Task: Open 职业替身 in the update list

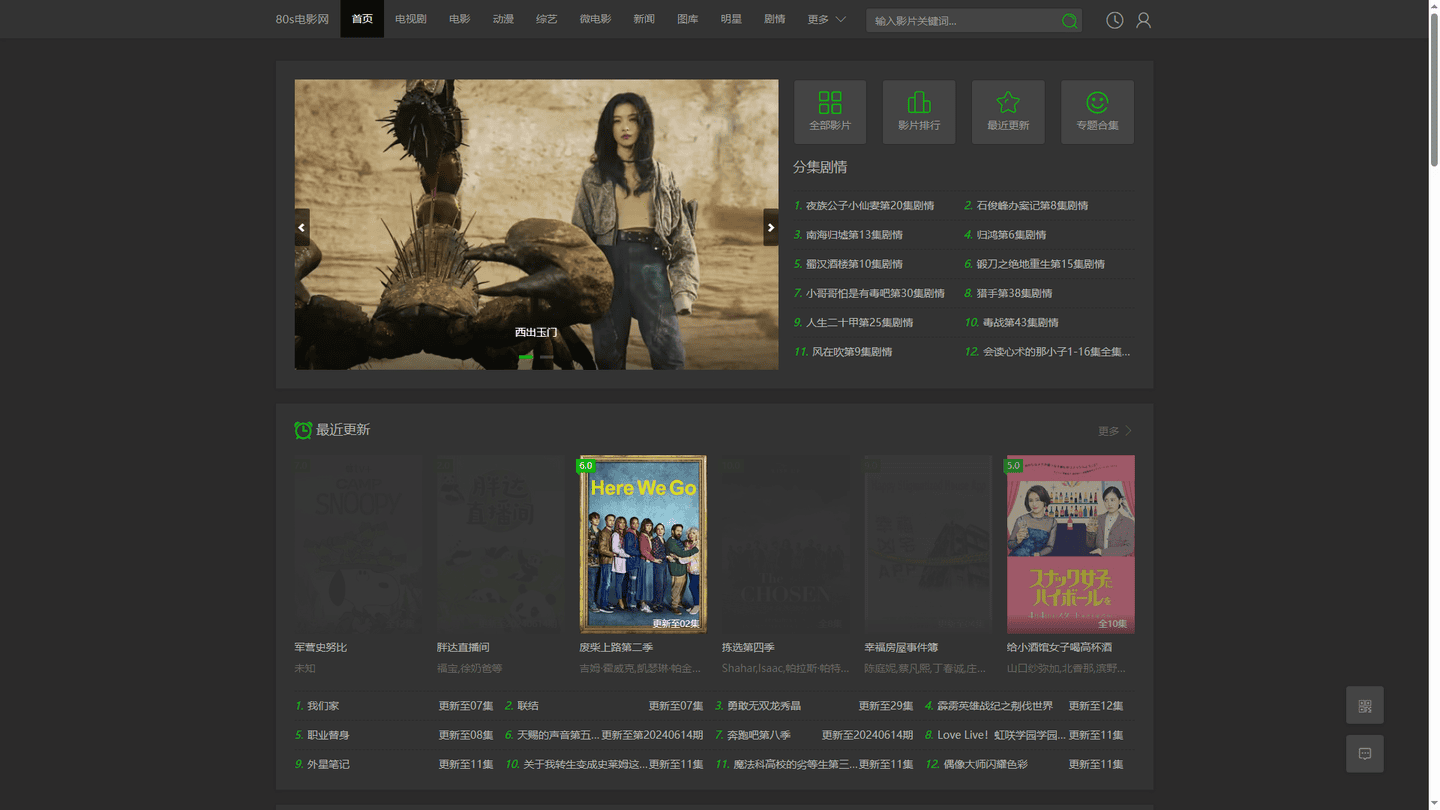Action: (328, 735)
